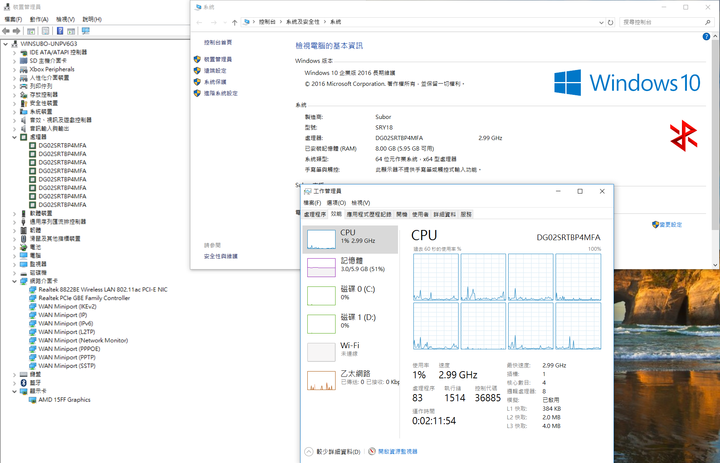Image resolution: width=720 pixels, height=463 pixels.
Task: Collapse the 網路介面卡 network adapters category
Action: point(15,281)
